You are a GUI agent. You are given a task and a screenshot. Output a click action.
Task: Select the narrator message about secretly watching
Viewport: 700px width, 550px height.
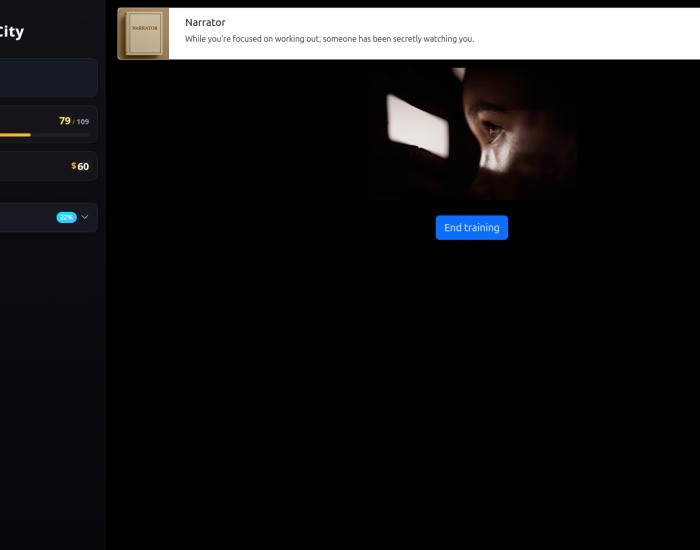coord(329,39)
